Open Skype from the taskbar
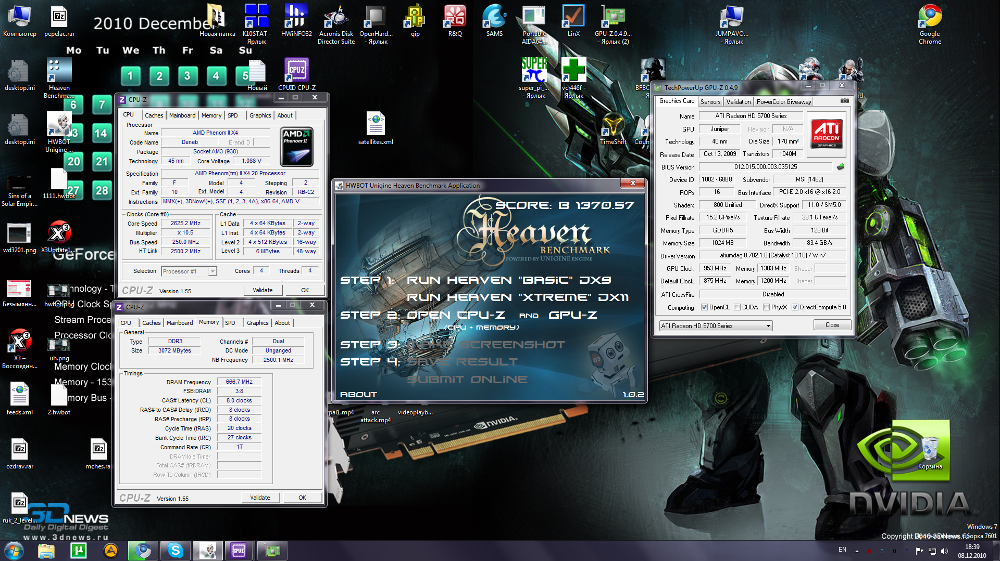The width and height of the screenshot is (1000, 561). pos(175,550)
